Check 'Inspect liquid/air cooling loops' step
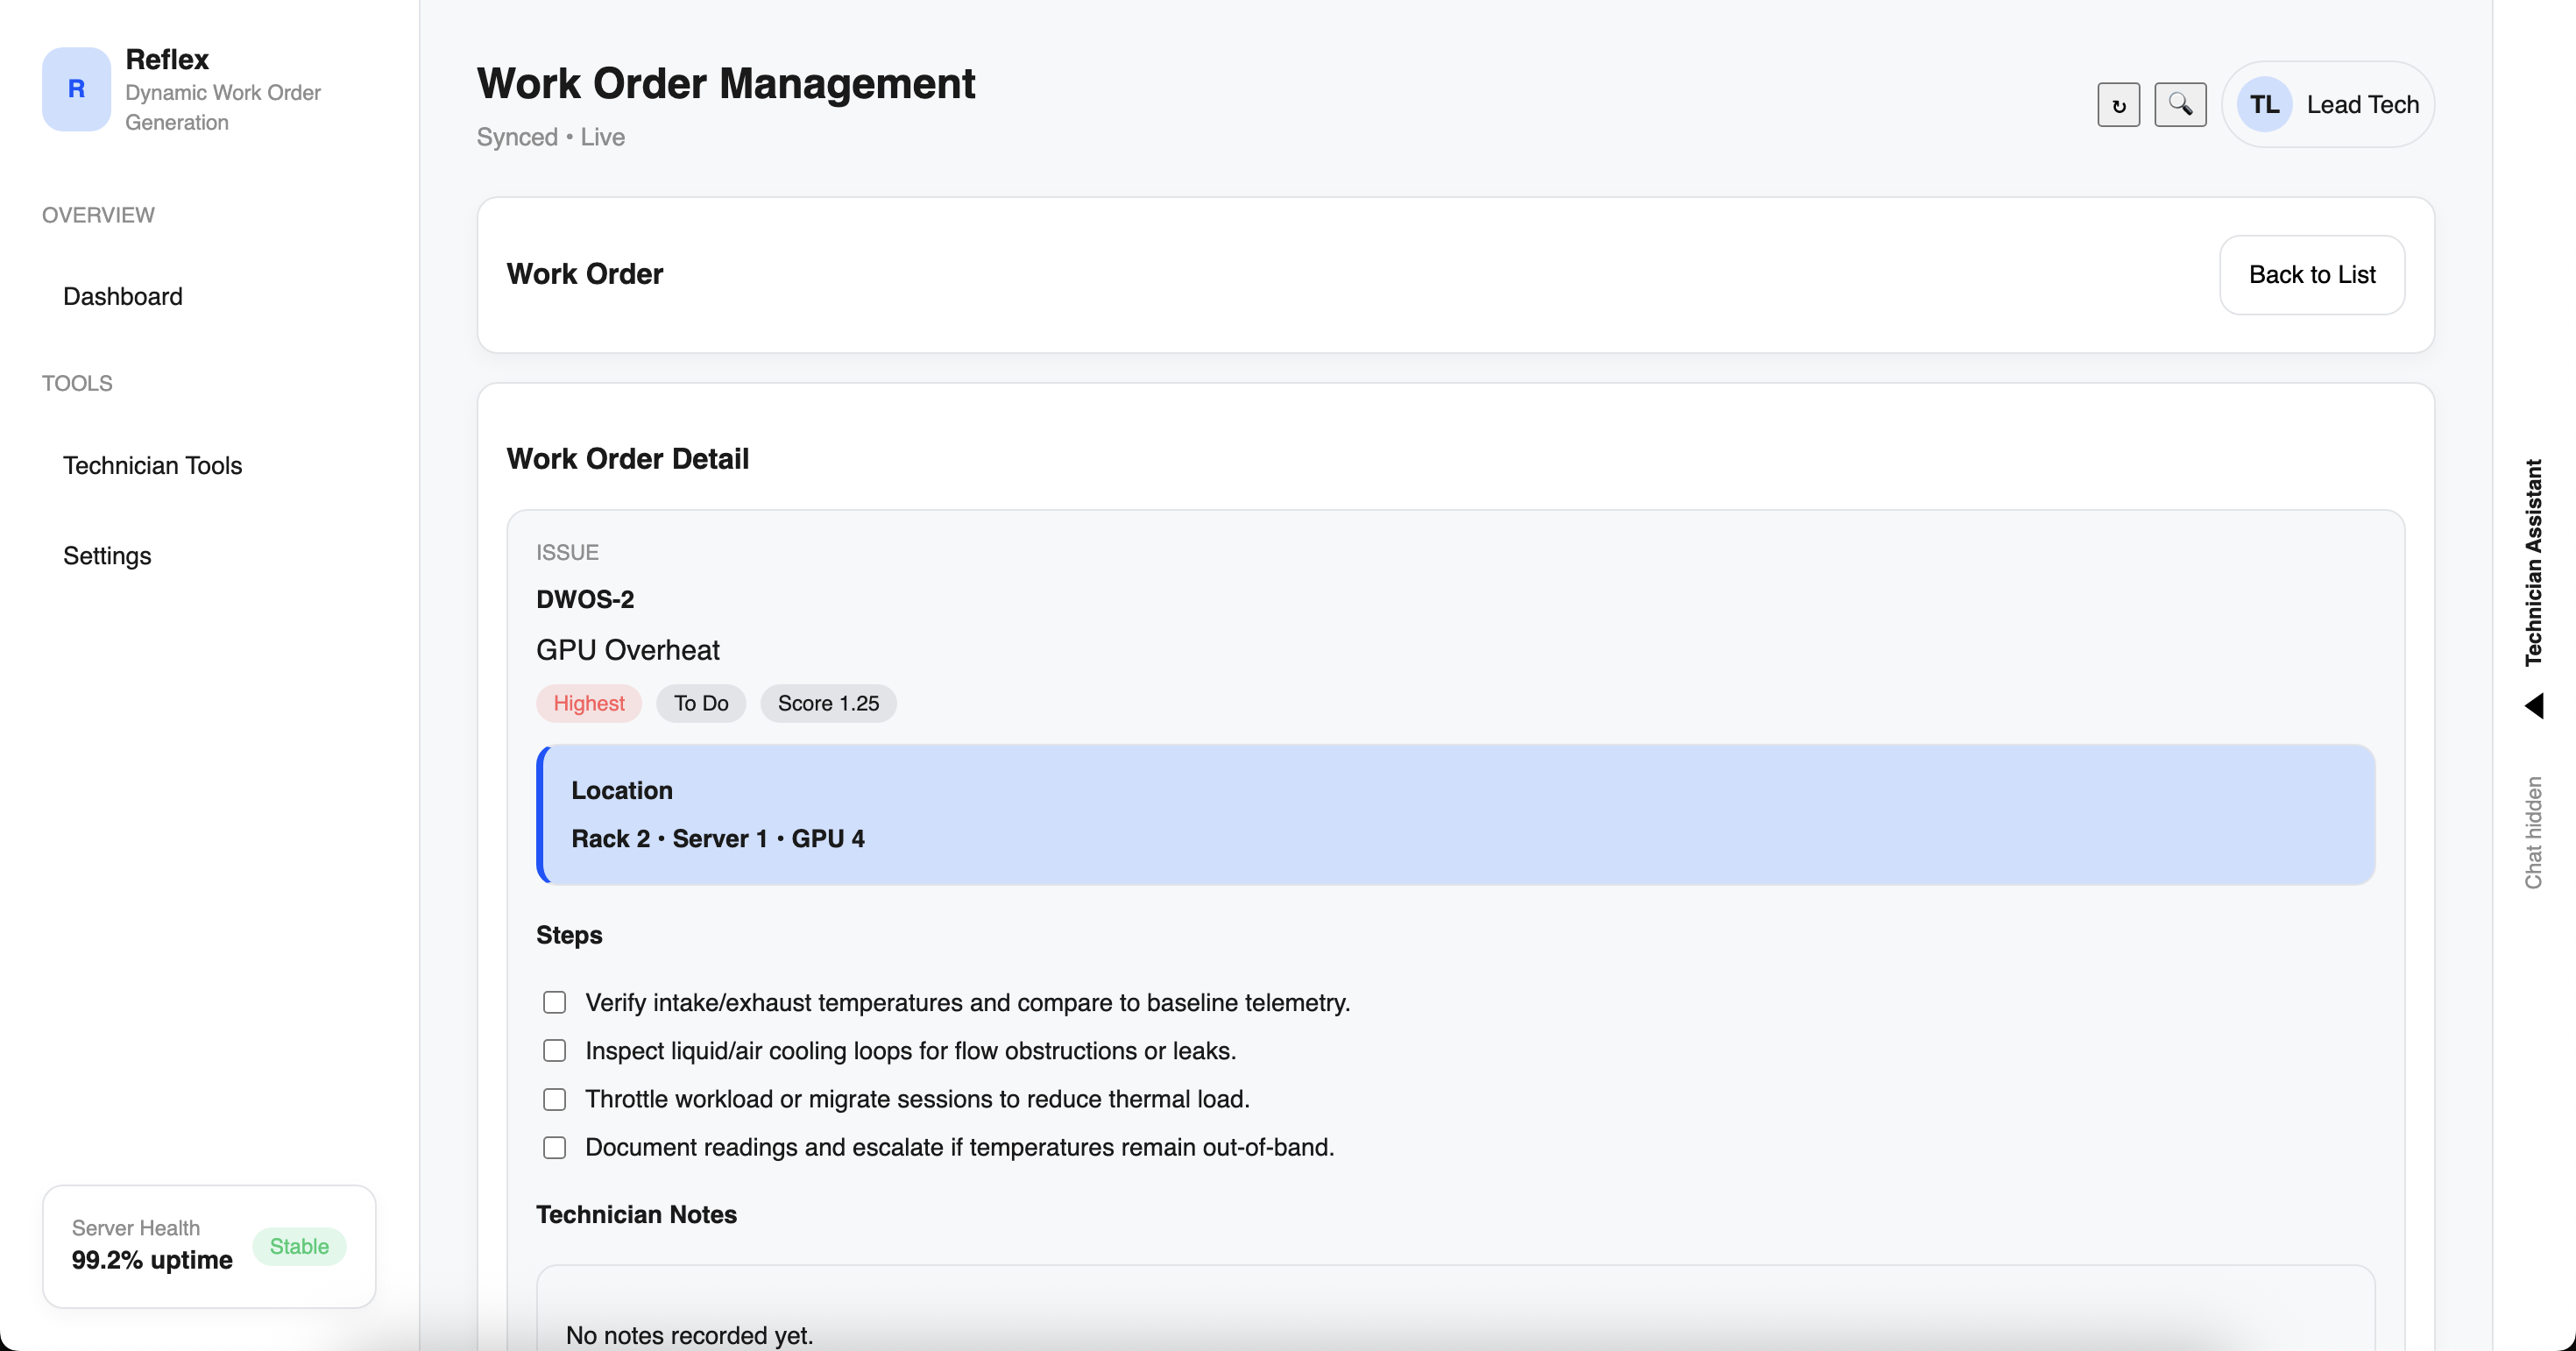Viewport: 2576px width, 1351px height. (x=554, y=1050)
